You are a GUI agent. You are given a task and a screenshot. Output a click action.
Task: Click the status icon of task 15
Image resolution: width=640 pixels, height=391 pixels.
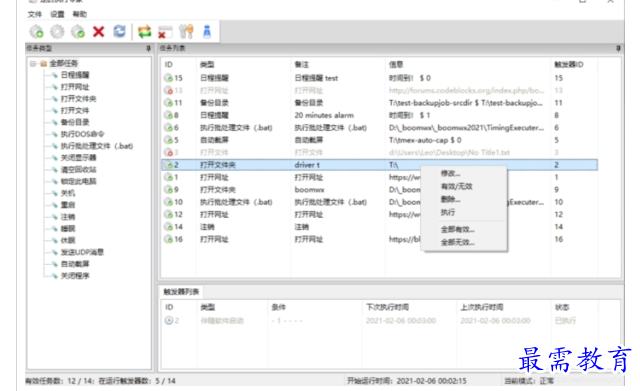168,78
